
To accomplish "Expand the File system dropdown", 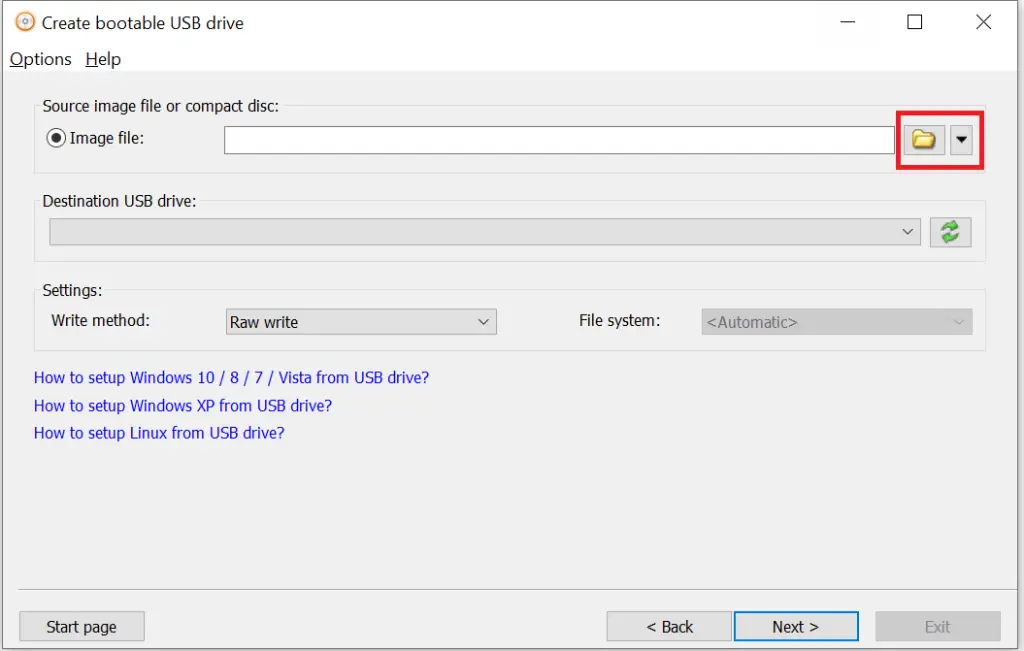I will 957,321.
